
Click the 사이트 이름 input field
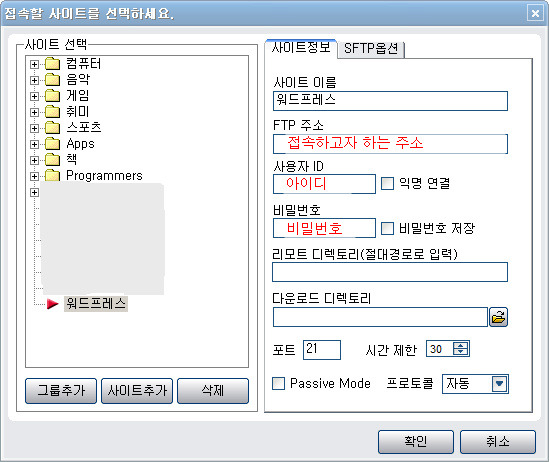390,101
